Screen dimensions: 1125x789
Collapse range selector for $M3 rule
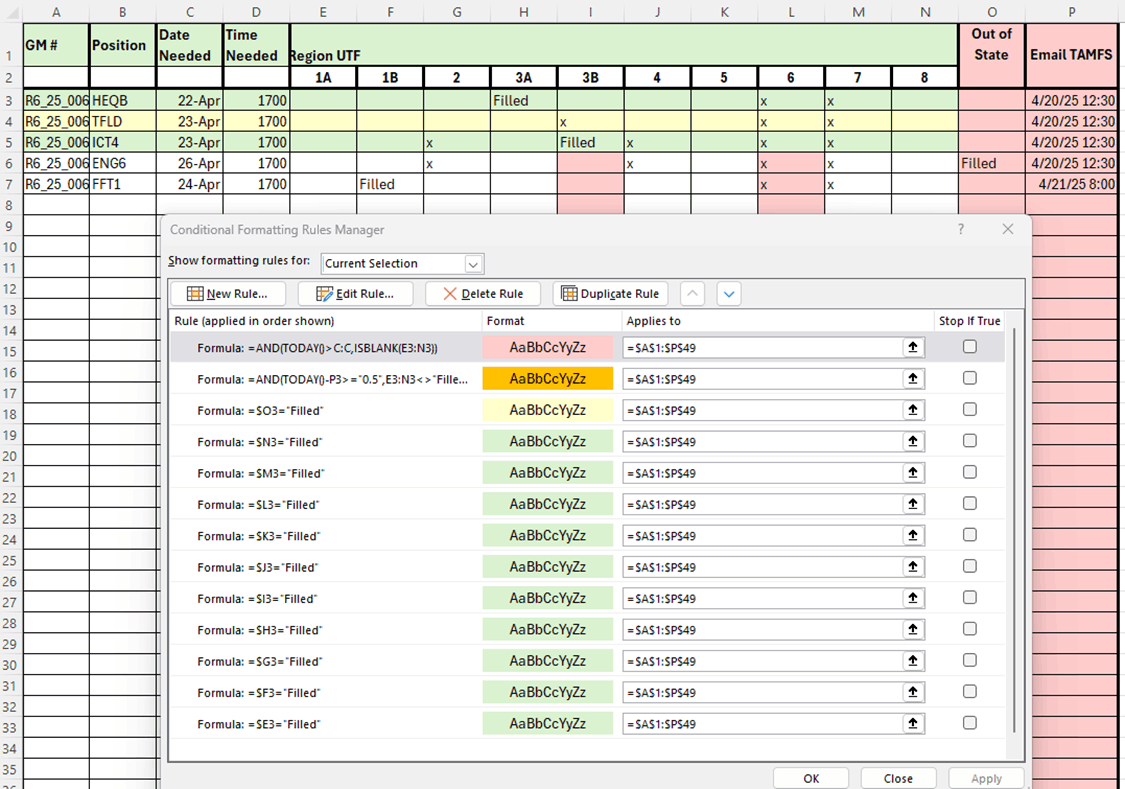click(x=913, y=473)
